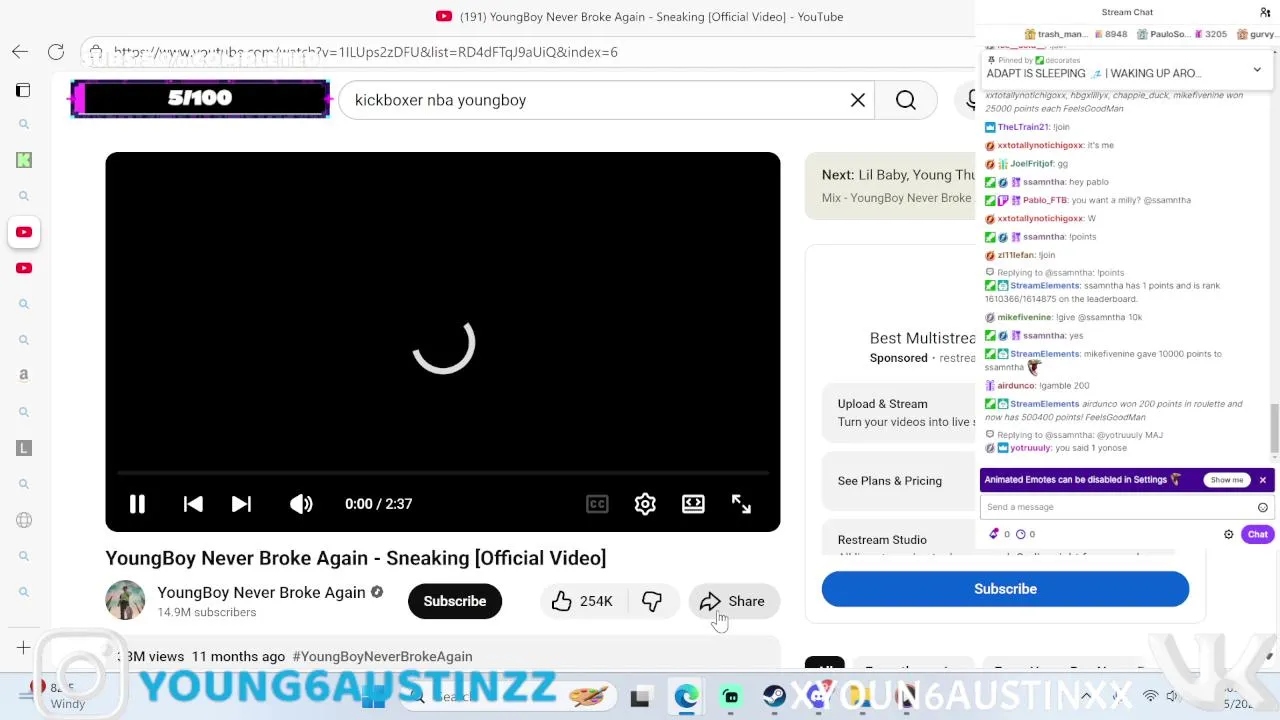The image size is (1280, 720).
Task: Open Microsoft Edge from the taskbar
Action: [686, 697]
